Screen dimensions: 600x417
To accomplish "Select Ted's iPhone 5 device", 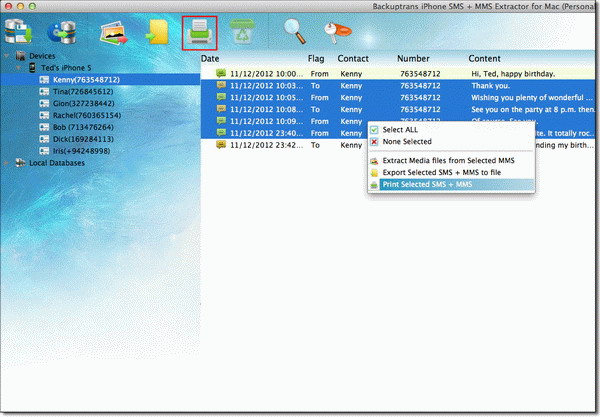I will 66,68.
